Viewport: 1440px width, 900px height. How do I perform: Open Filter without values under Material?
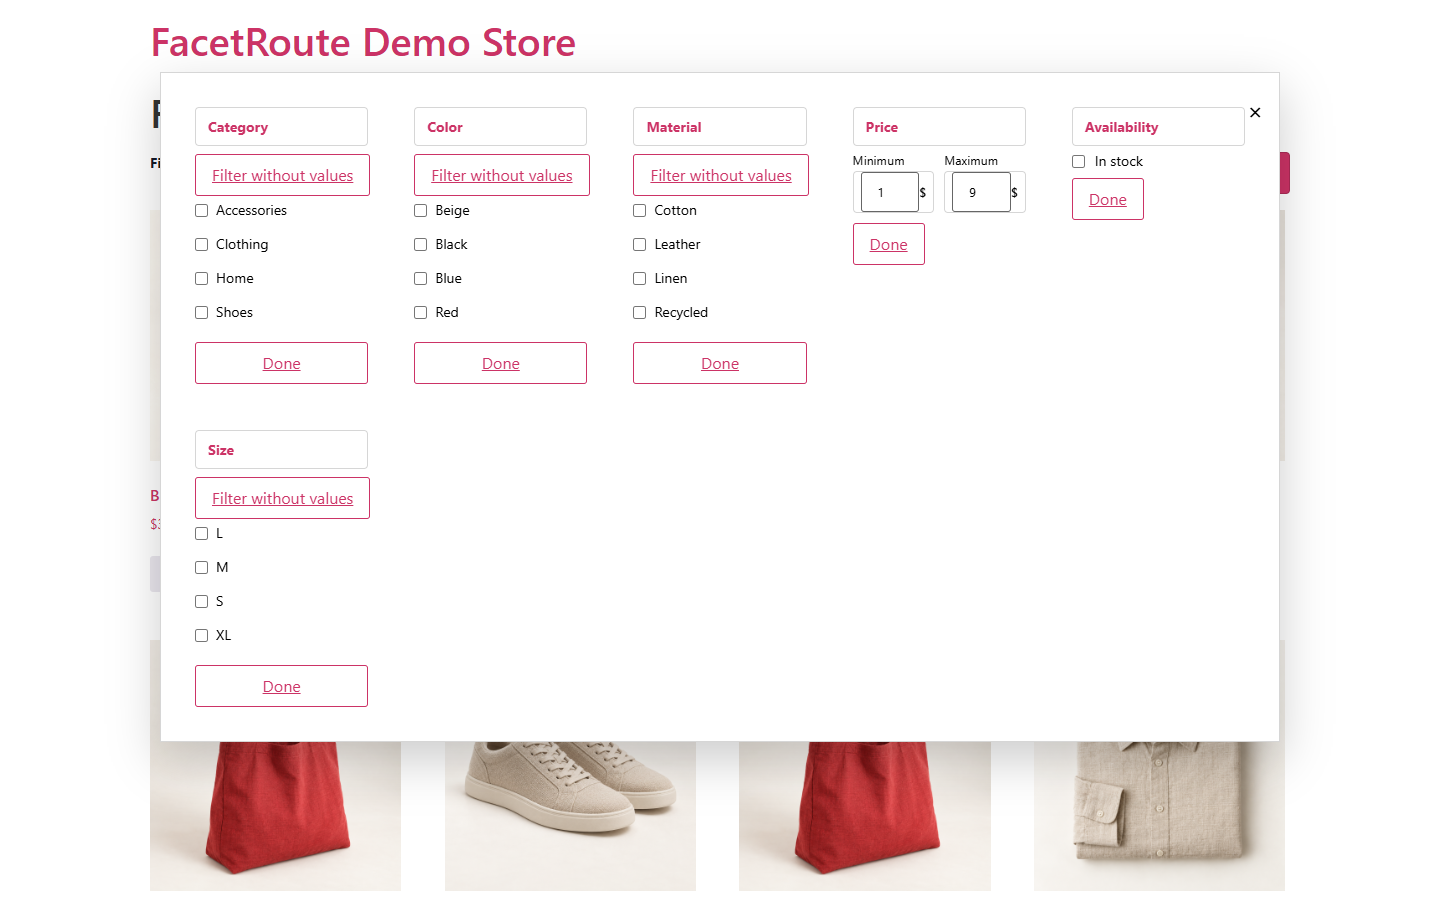pyautogui.click(x=721, y=175)
